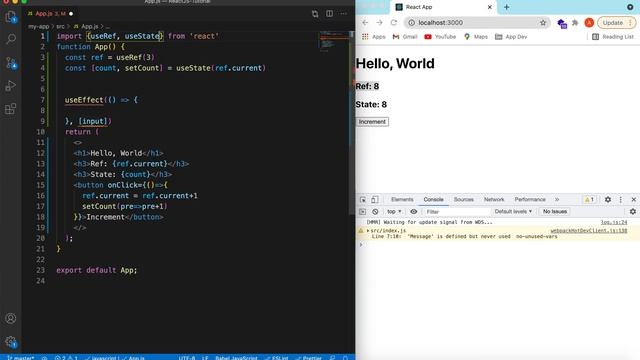Open the Accounts menu in activity bar

point(11,318)
